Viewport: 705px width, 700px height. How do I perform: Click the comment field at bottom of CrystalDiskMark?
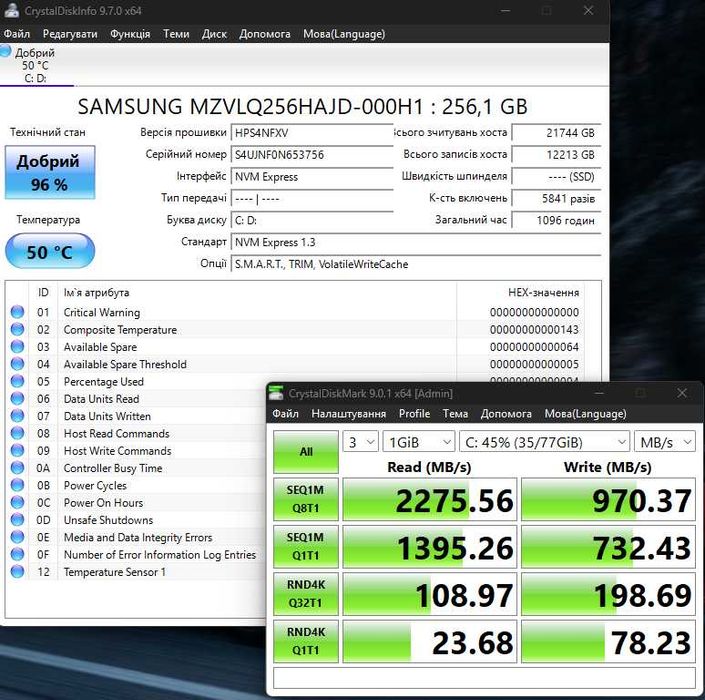[484, 678]
